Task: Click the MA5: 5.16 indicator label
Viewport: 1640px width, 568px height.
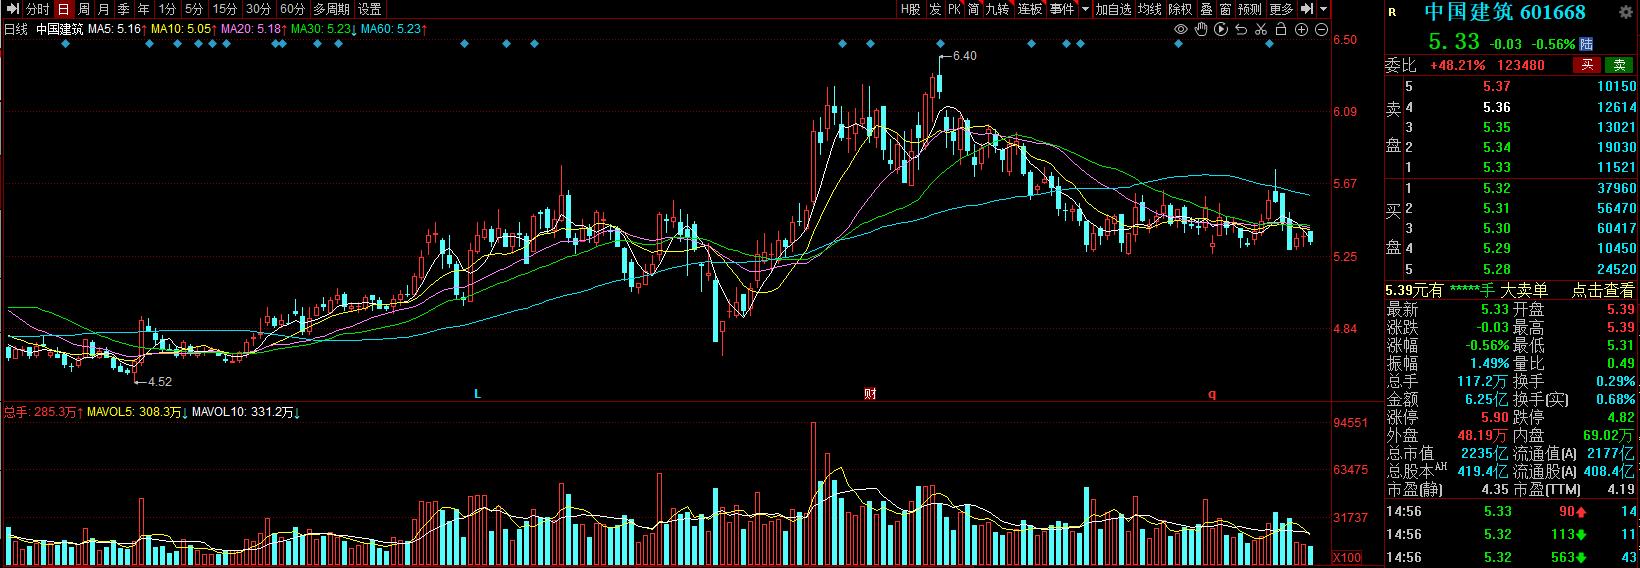Action: click(117, 30)
